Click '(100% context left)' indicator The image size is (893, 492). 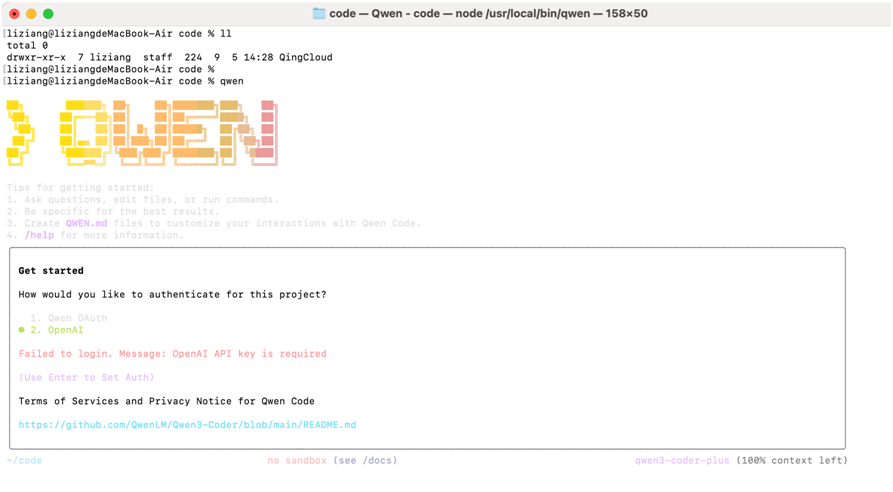[x=792, y=460]
